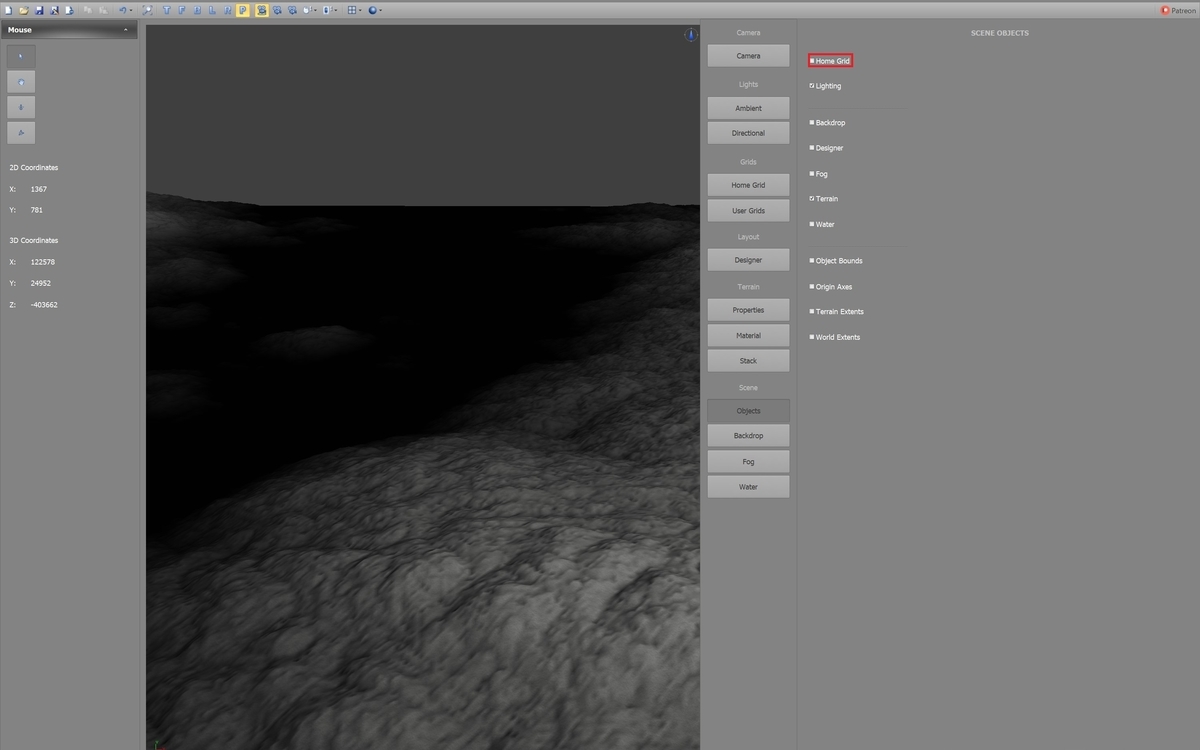Viewport: 1200px width, 750px height.
Task: Open terrain Properties button
Action: [x=748, y=310]
